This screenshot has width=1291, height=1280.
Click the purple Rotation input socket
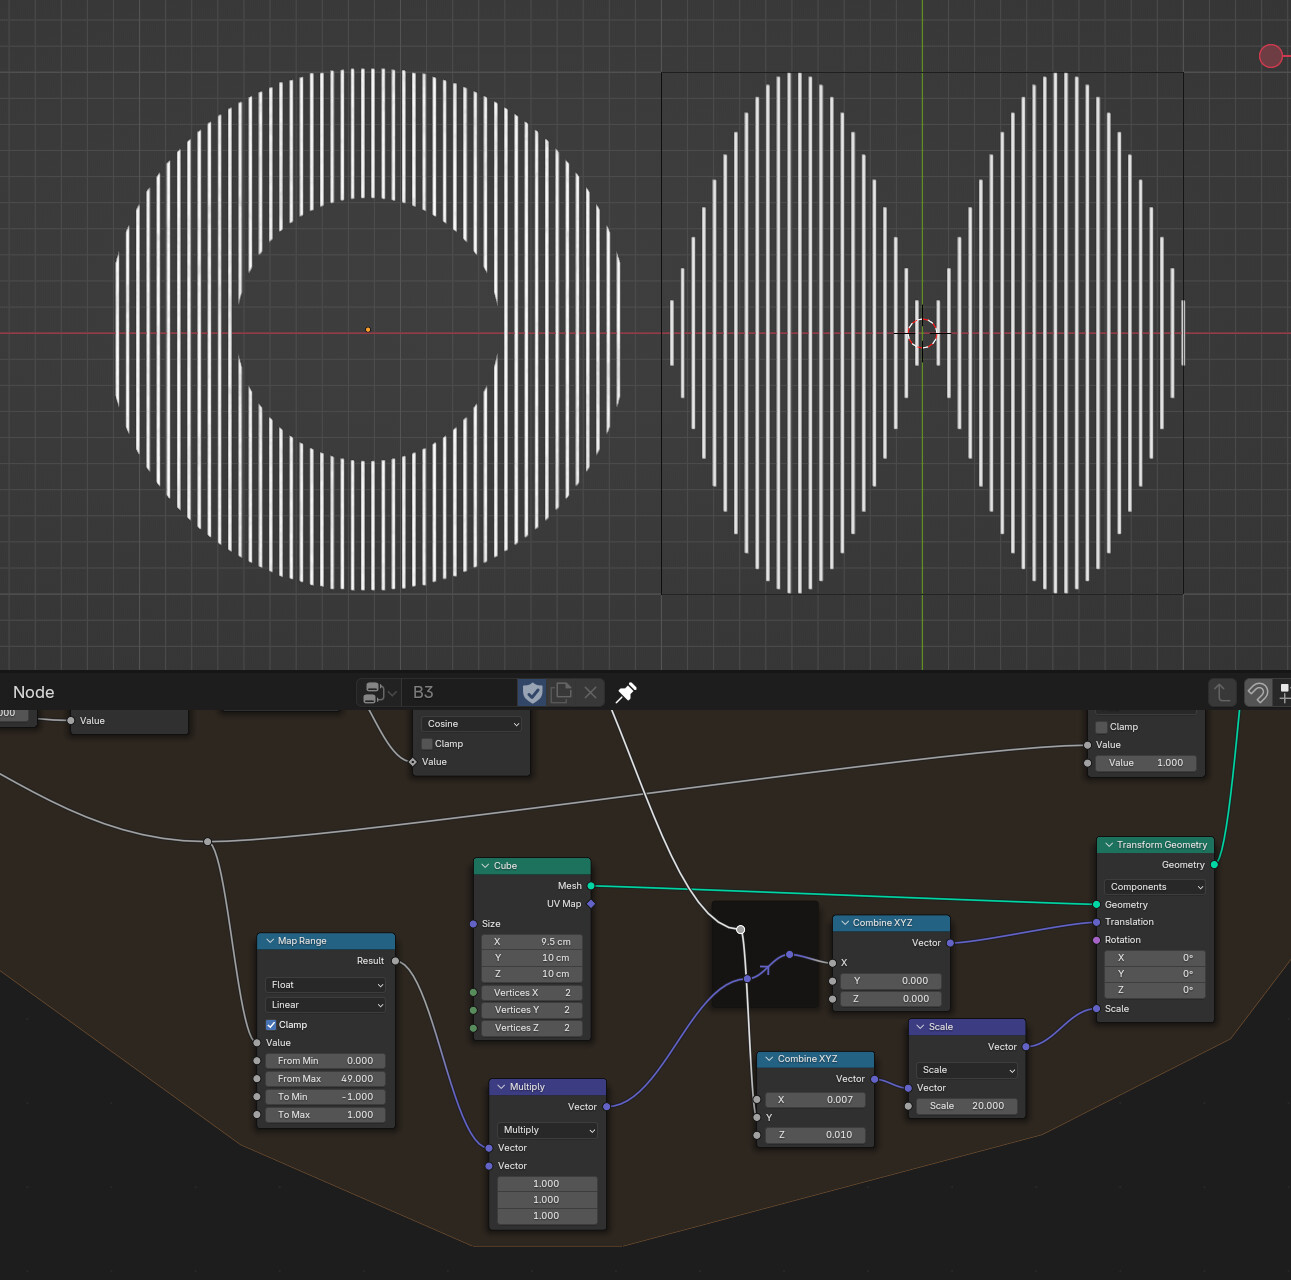click(x=1097, y=940)
